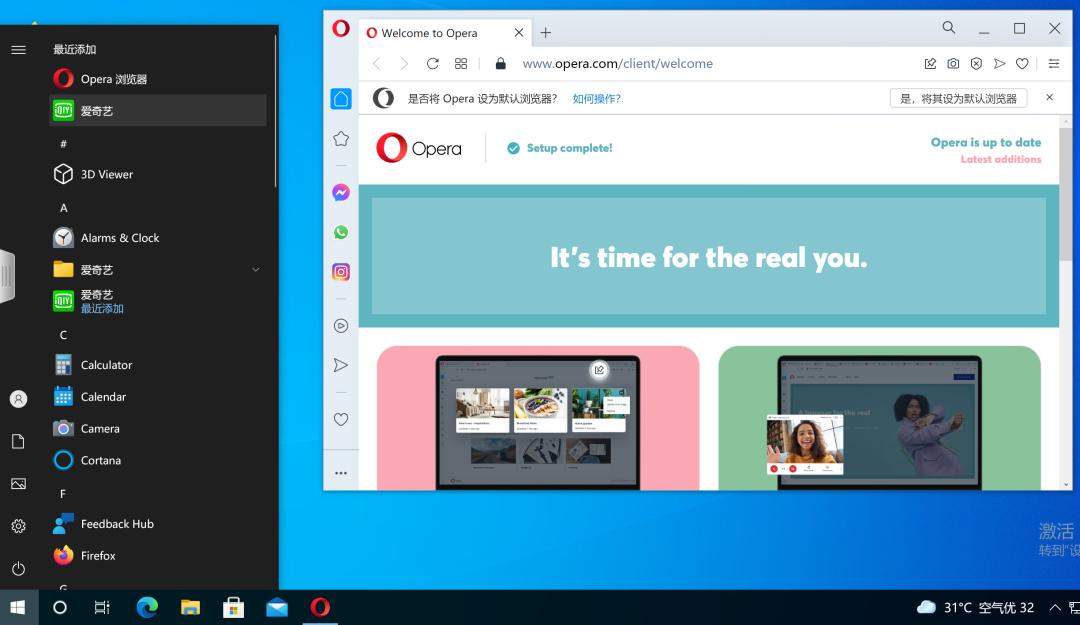Open Bookmarks star in Opera sidebar
This screenshot has height=625, width=1080.
point(341,139)
